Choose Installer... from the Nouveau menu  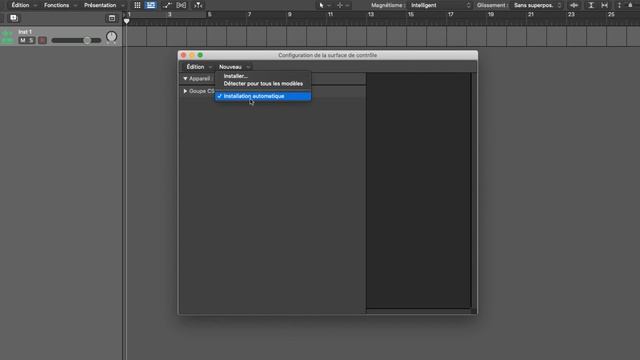click(x=263, y=76)
